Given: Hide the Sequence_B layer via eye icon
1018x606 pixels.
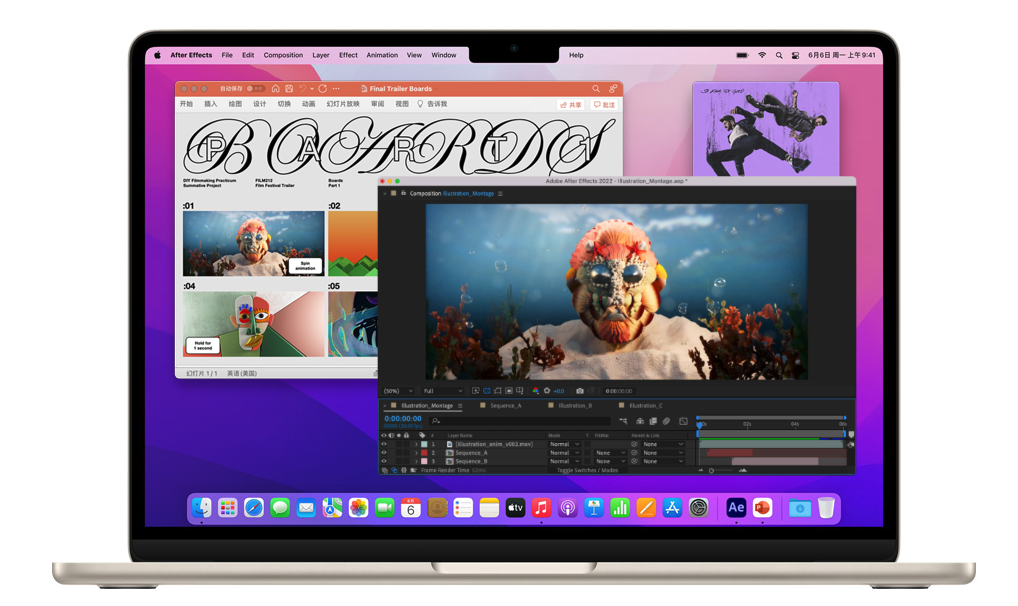Looking at the screenshot, I should coord(384,461).
